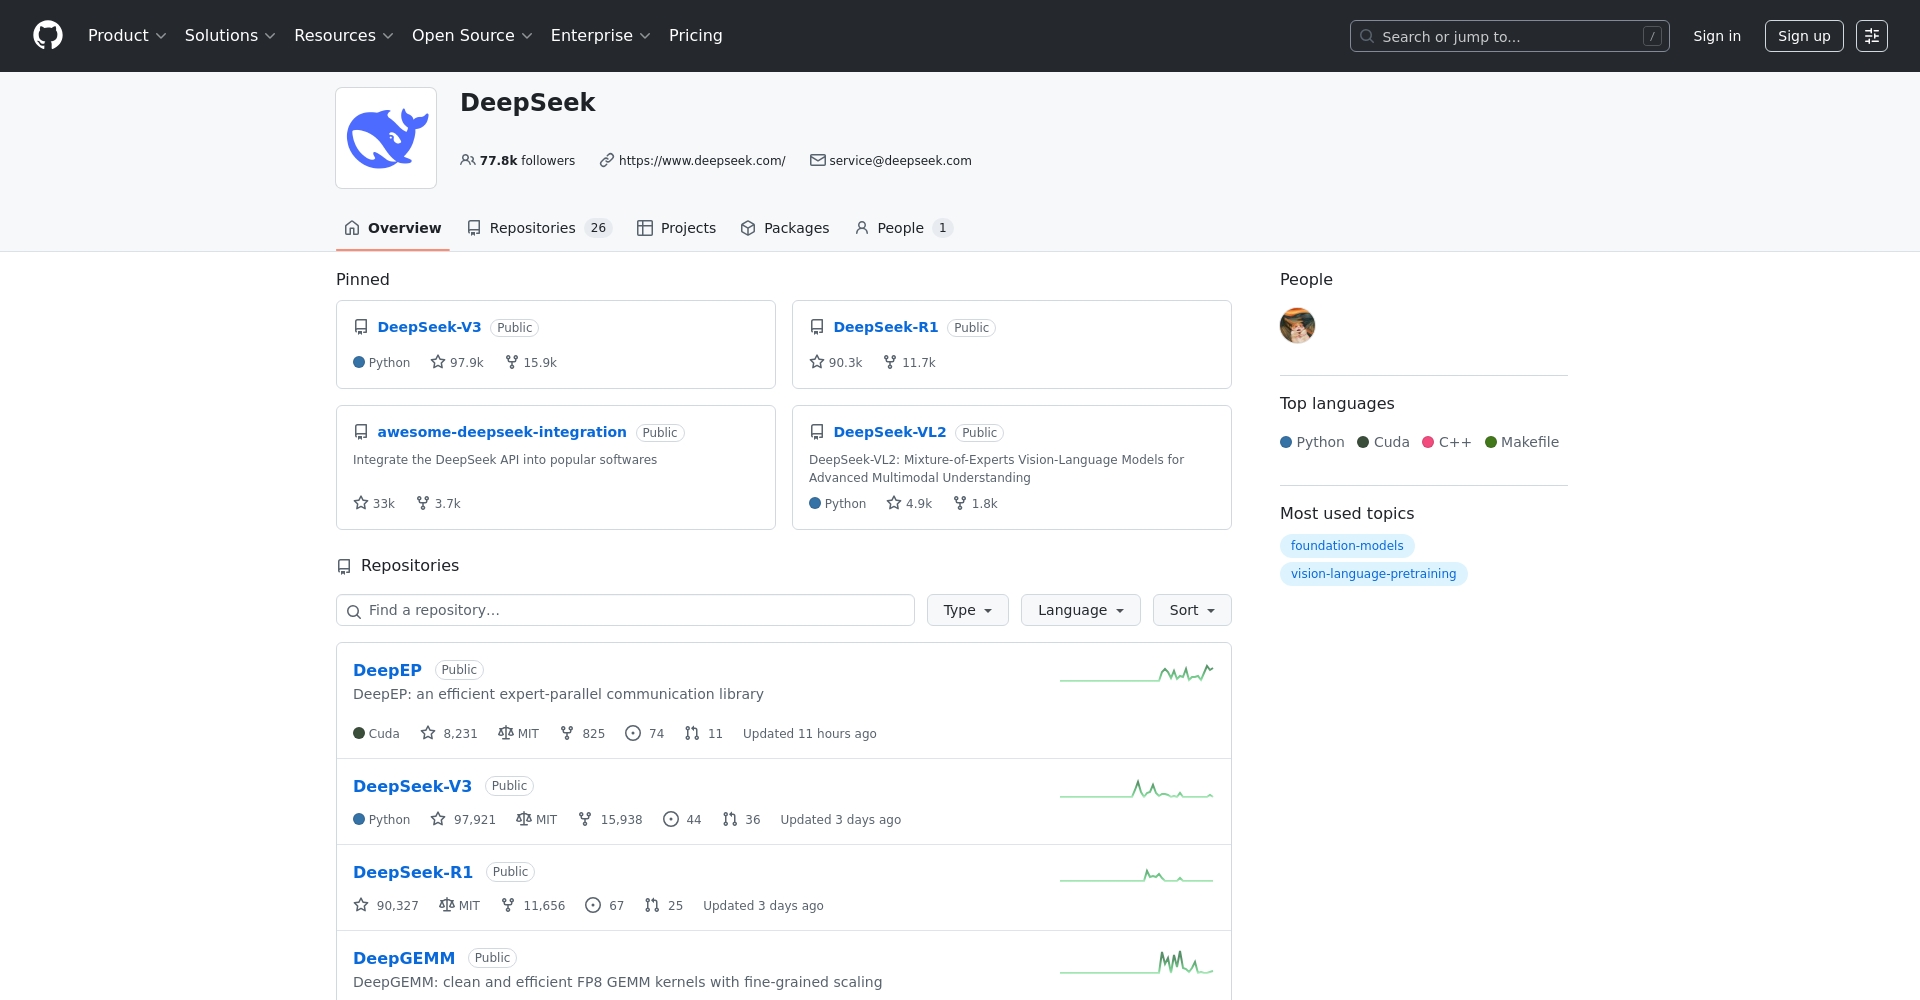Screen dimensions: 1920x1000
Task: Click the Sign in link
Action: [x=1717, y=36]
